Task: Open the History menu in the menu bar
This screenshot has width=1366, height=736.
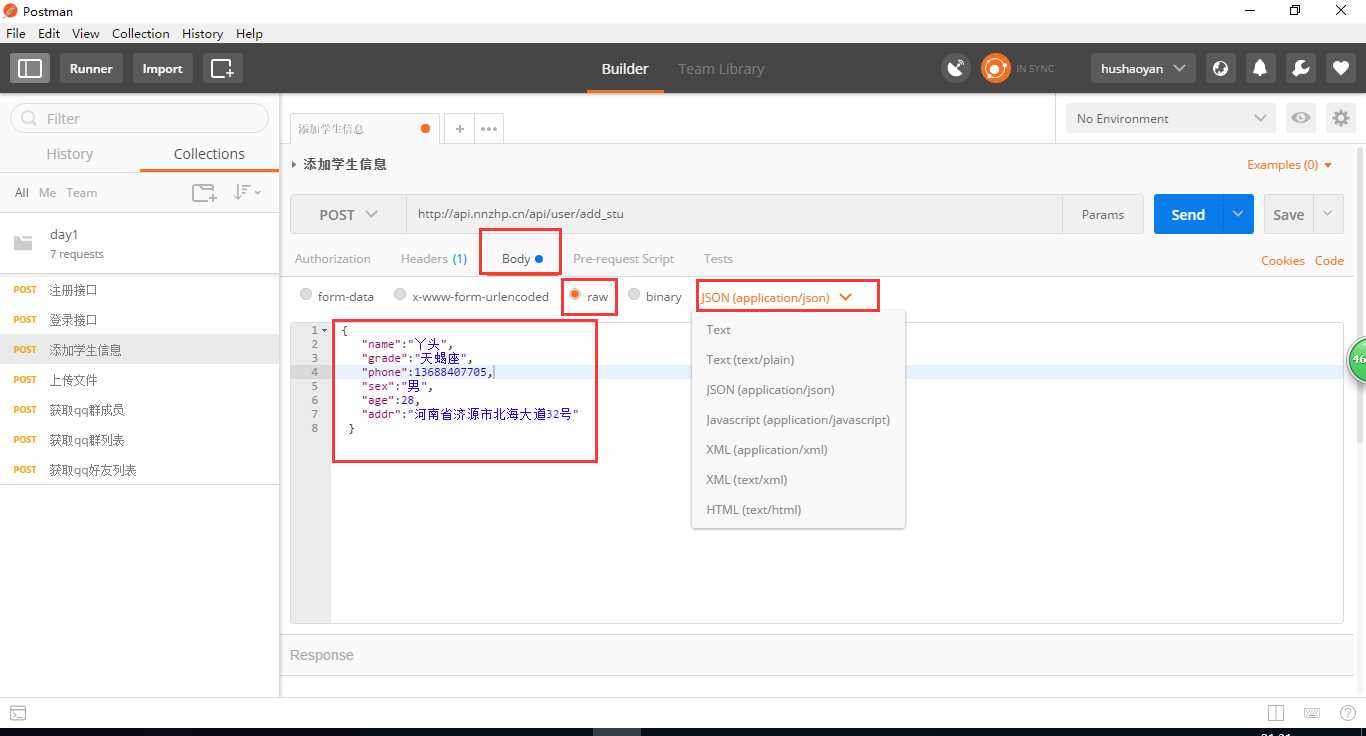Action: (x=202, y=33)
